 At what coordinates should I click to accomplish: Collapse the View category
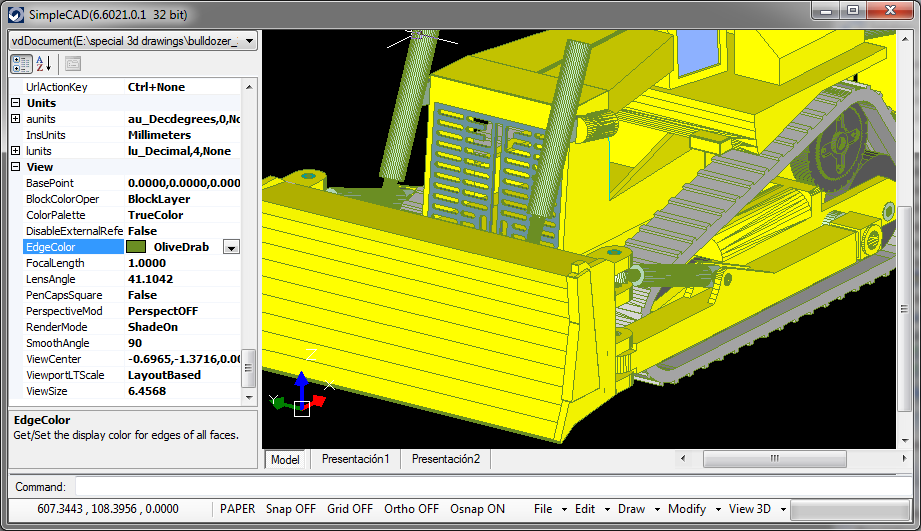point(15,167)
